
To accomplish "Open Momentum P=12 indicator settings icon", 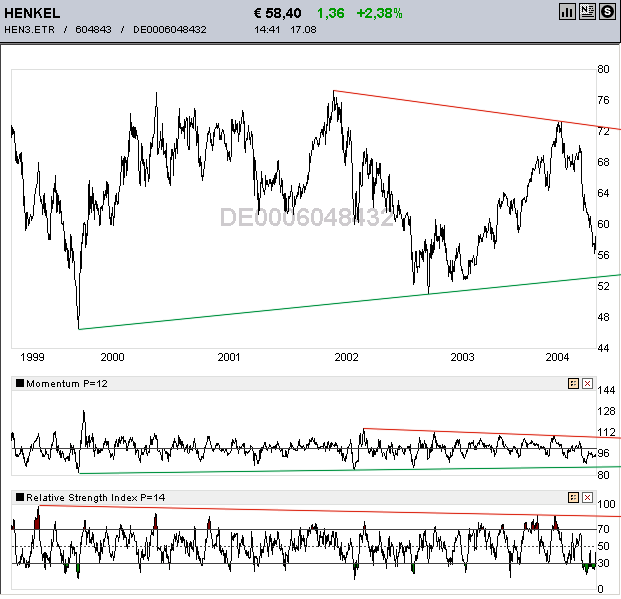I will click(x=573, y=383).
